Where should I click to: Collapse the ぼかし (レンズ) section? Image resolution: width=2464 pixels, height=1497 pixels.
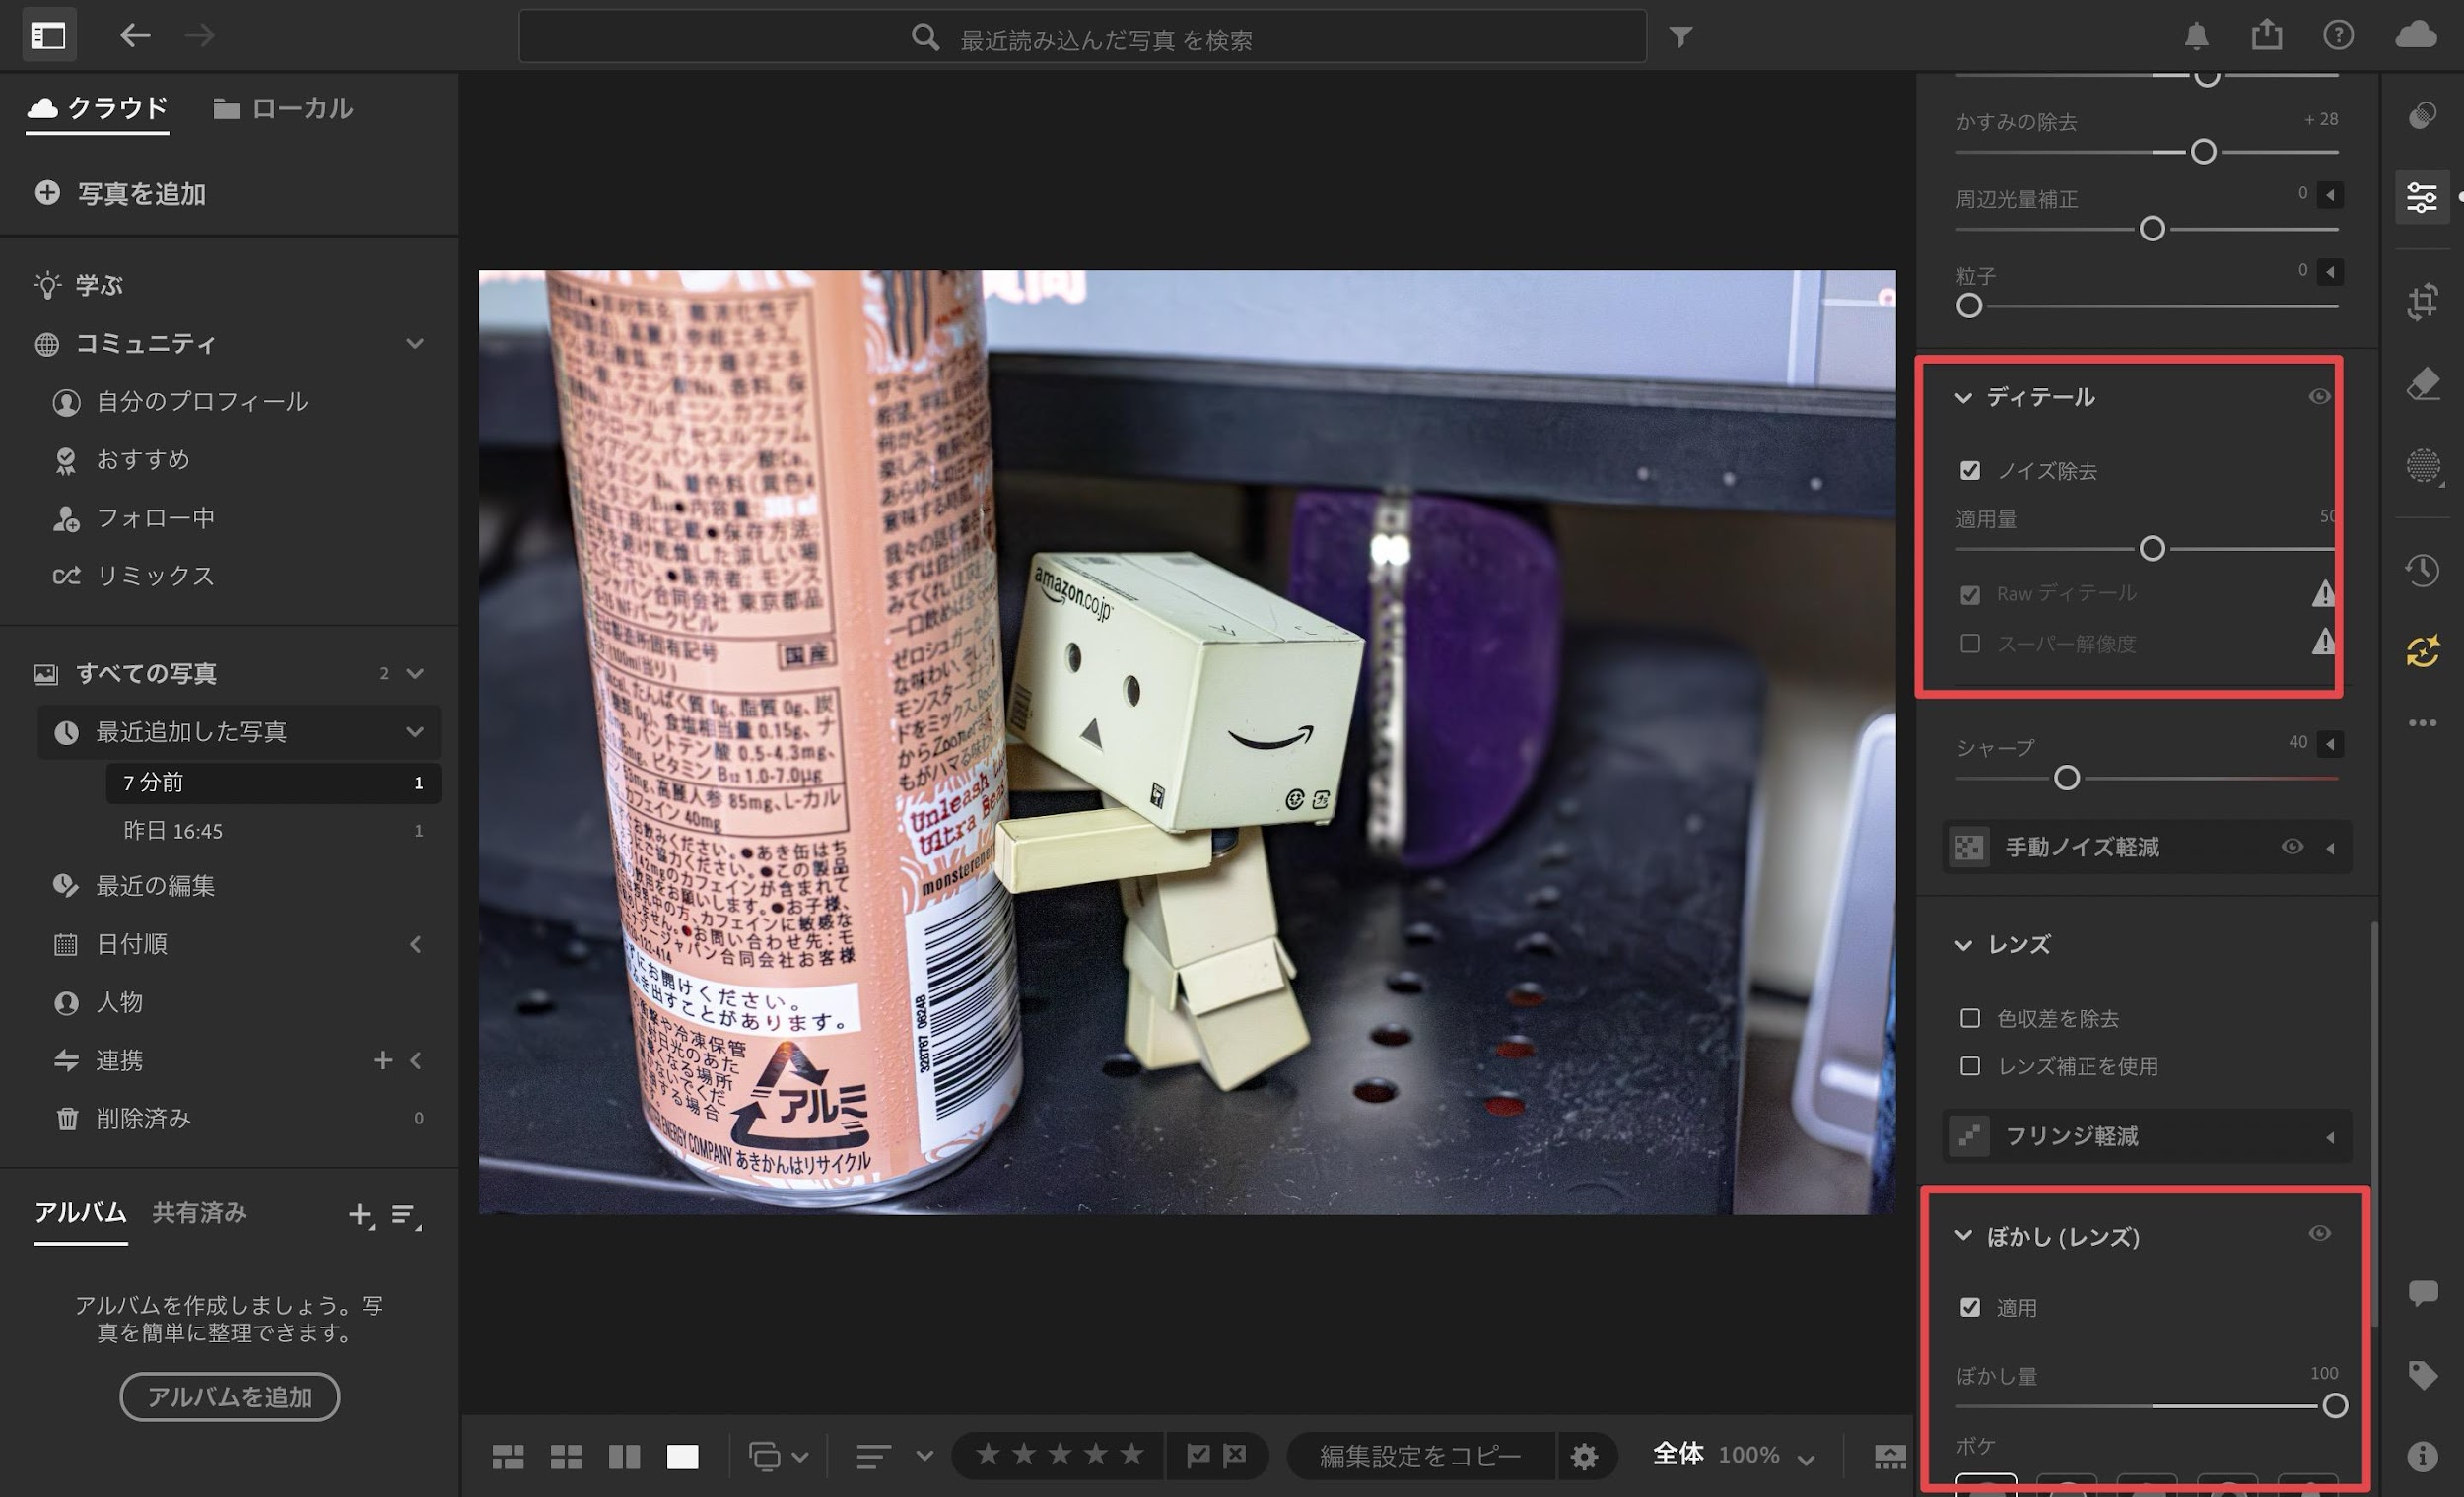[1963, 1236]
